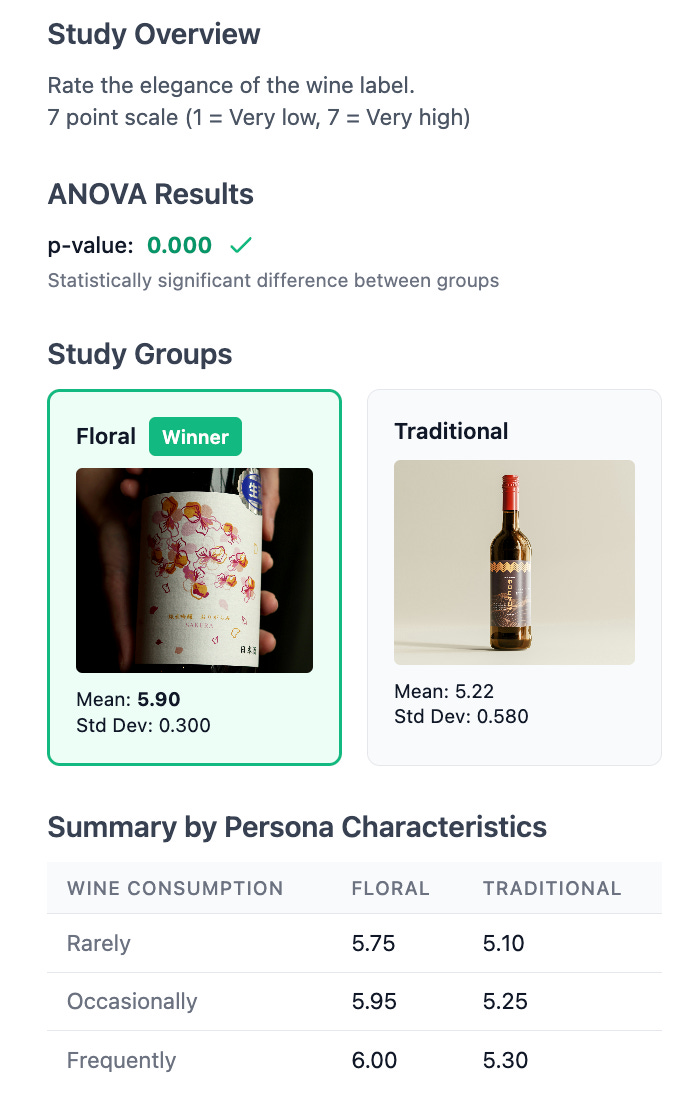Screen dimensions: 700x1102
Task: Select the green Winner badge
Action: [x=195, y=436]
